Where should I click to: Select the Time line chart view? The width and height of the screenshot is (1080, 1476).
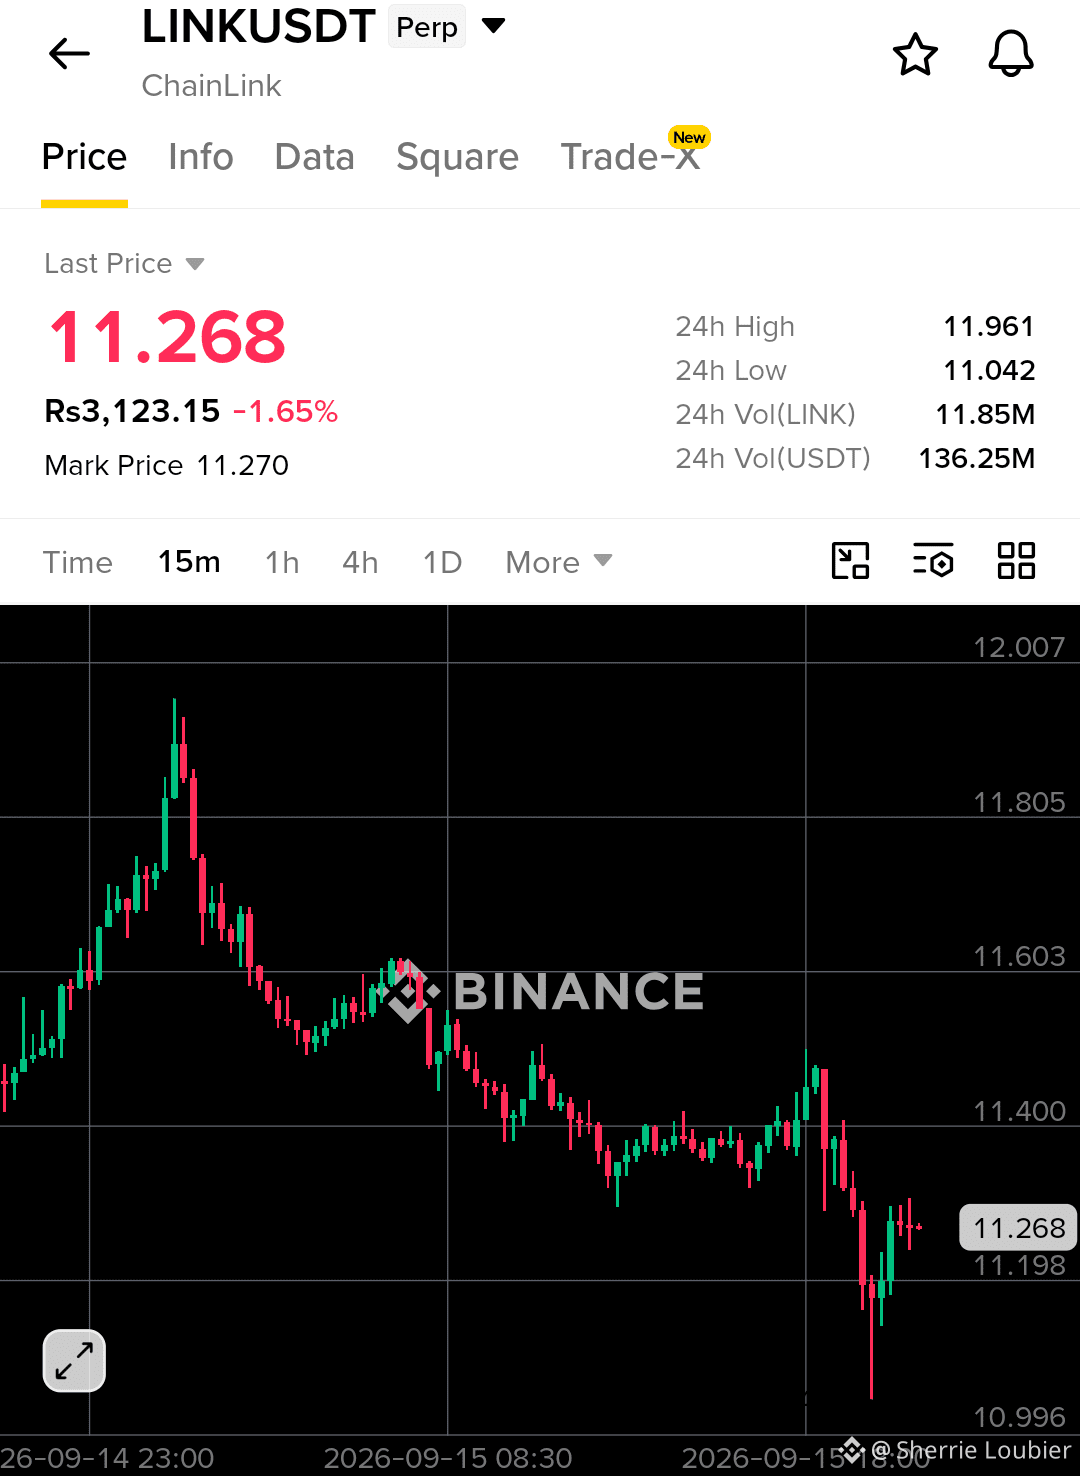point(78,562)
